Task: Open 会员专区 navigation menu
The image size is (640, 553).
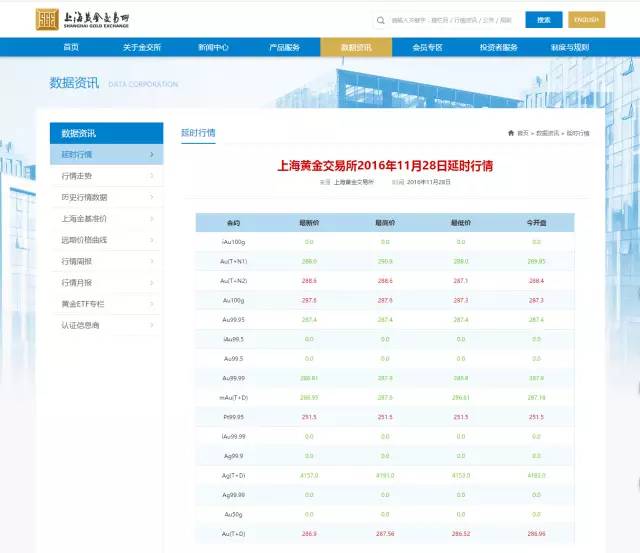Action: [427, 47]
